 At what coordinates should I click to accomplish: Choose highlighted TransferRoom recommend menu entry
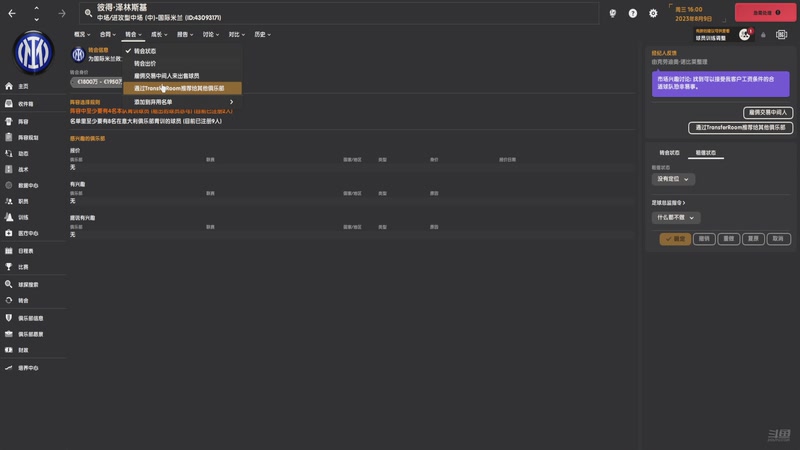point(182,88)
